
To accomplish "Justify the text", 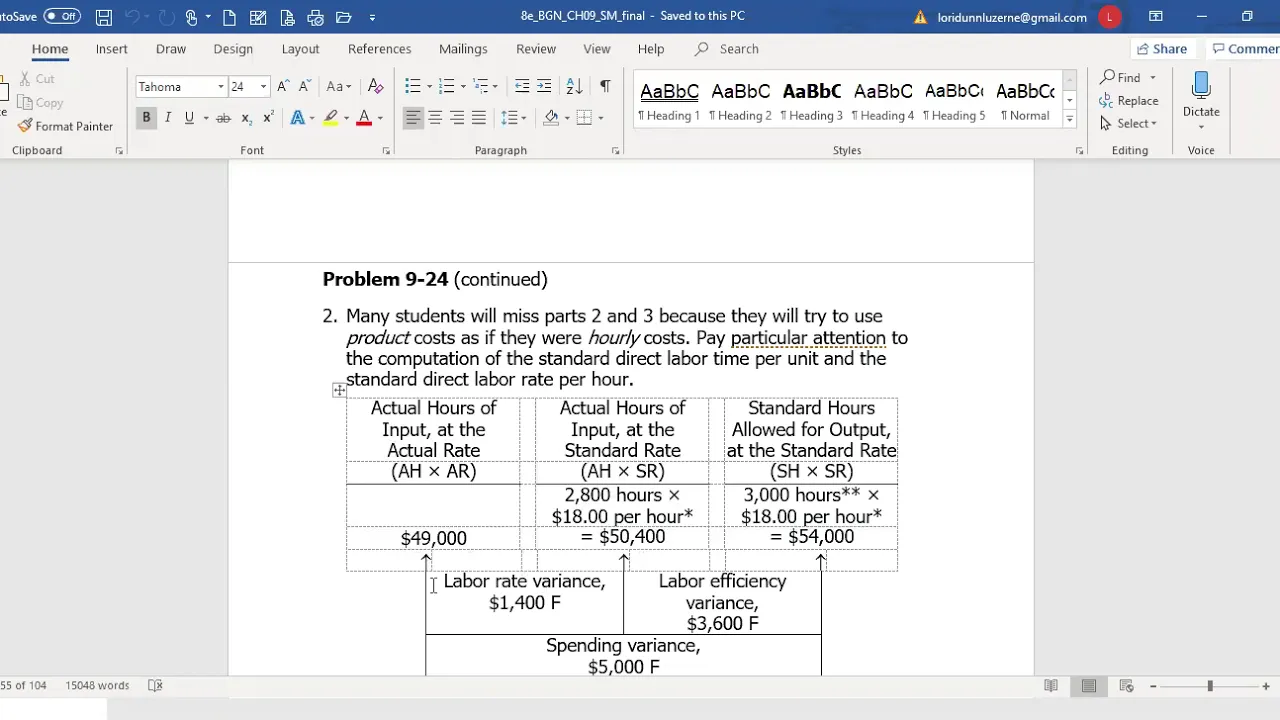I will (479, 118).
